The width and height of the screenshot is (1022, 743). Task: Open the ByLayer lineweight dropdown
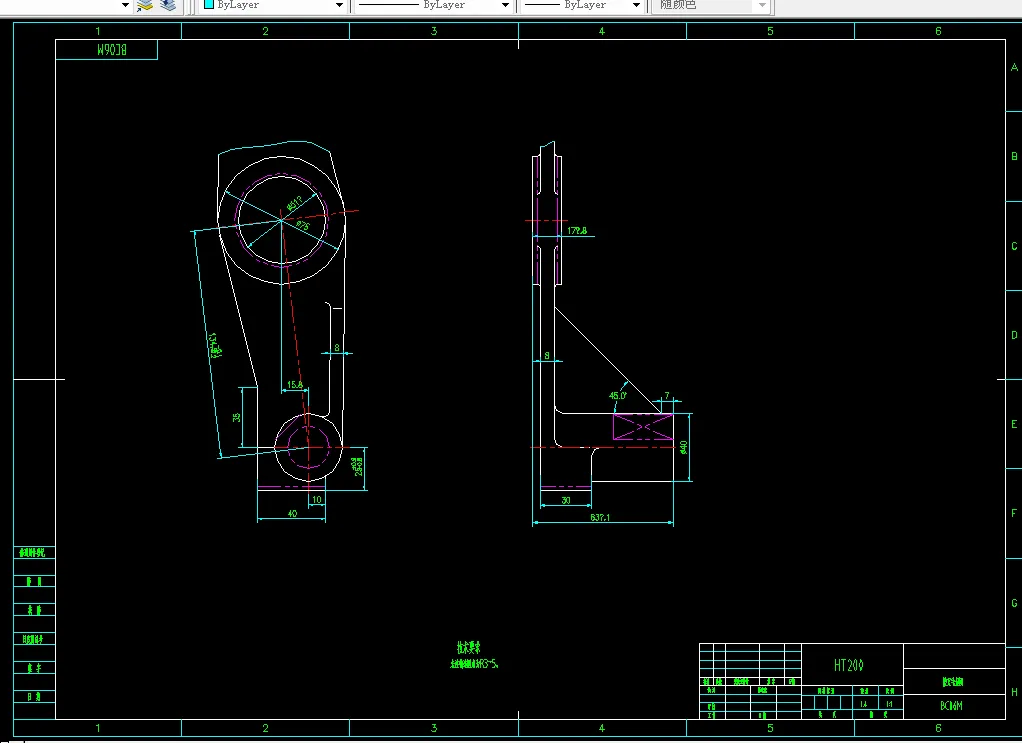coord(636,5)
